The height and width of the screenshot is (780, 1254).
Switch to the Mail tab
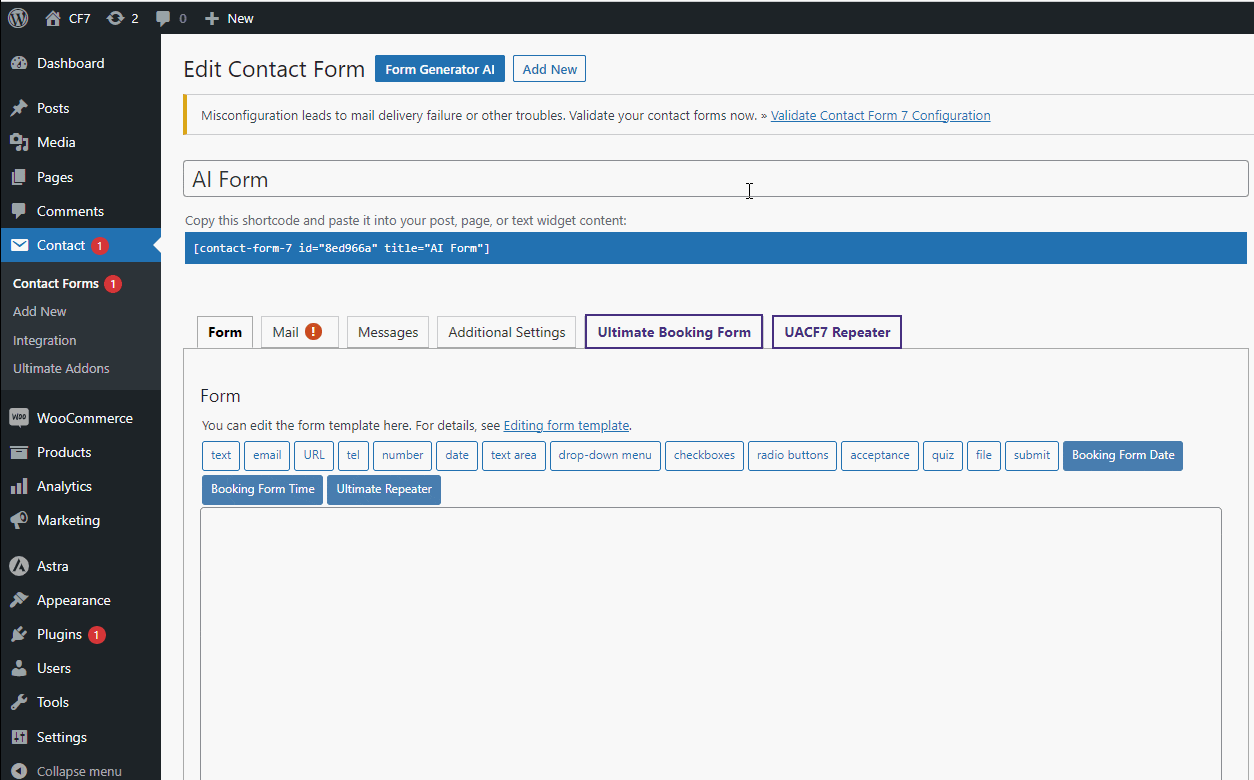(300, 332)
